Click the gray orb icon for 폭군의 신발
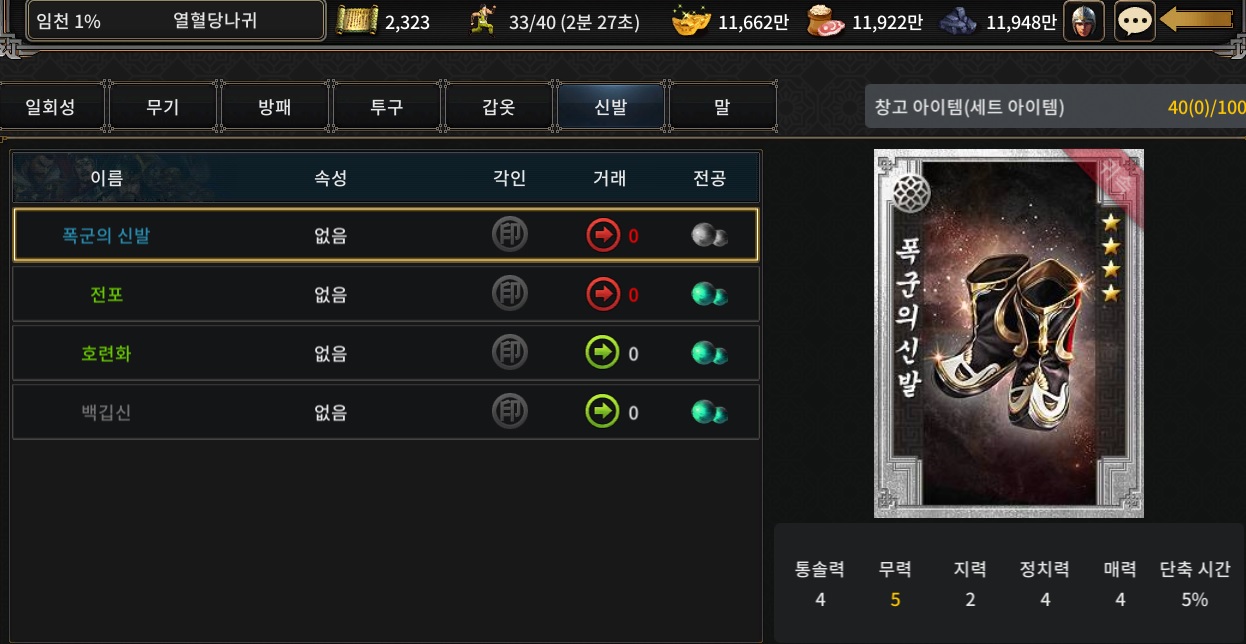 (709, 235)
